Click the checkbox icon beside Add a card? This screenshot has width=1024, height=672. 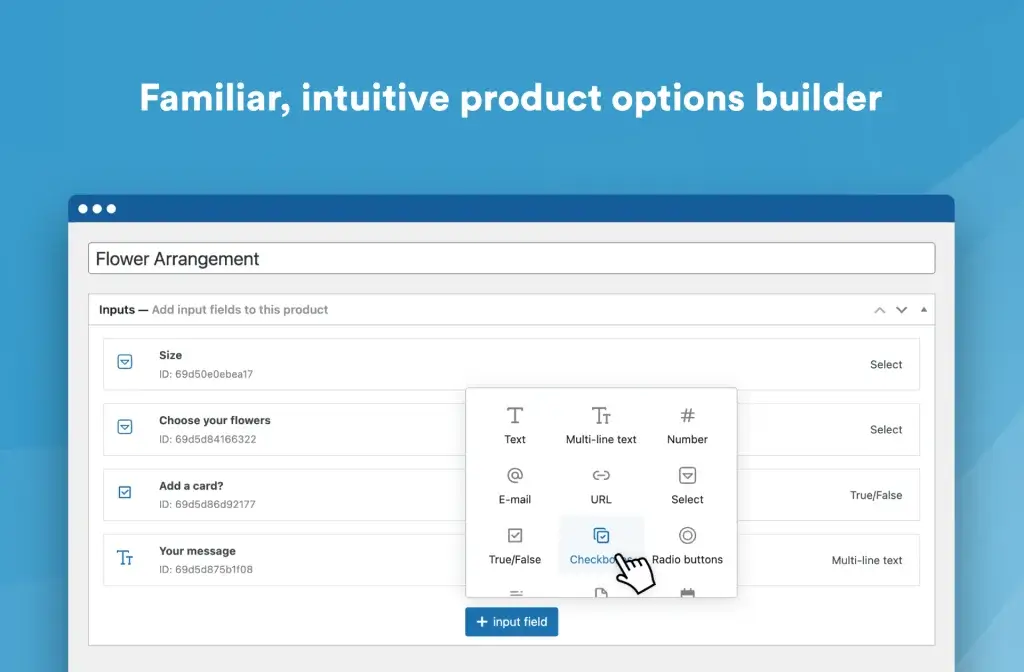125,494
